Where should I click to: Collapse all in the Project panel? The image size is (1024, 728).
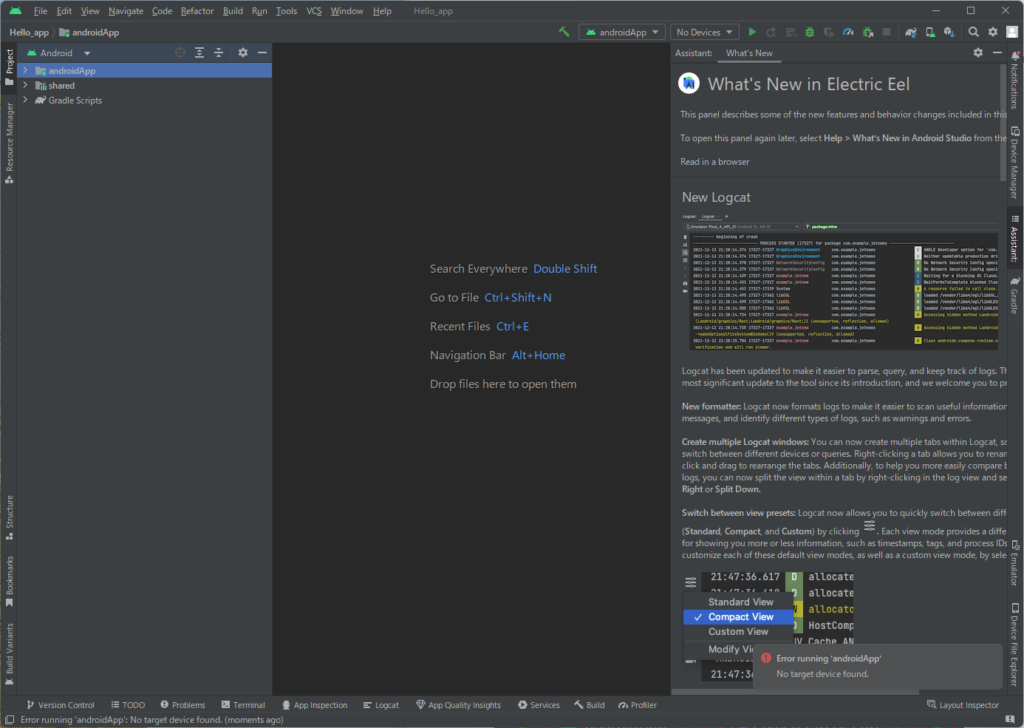(x=219, y=53)
